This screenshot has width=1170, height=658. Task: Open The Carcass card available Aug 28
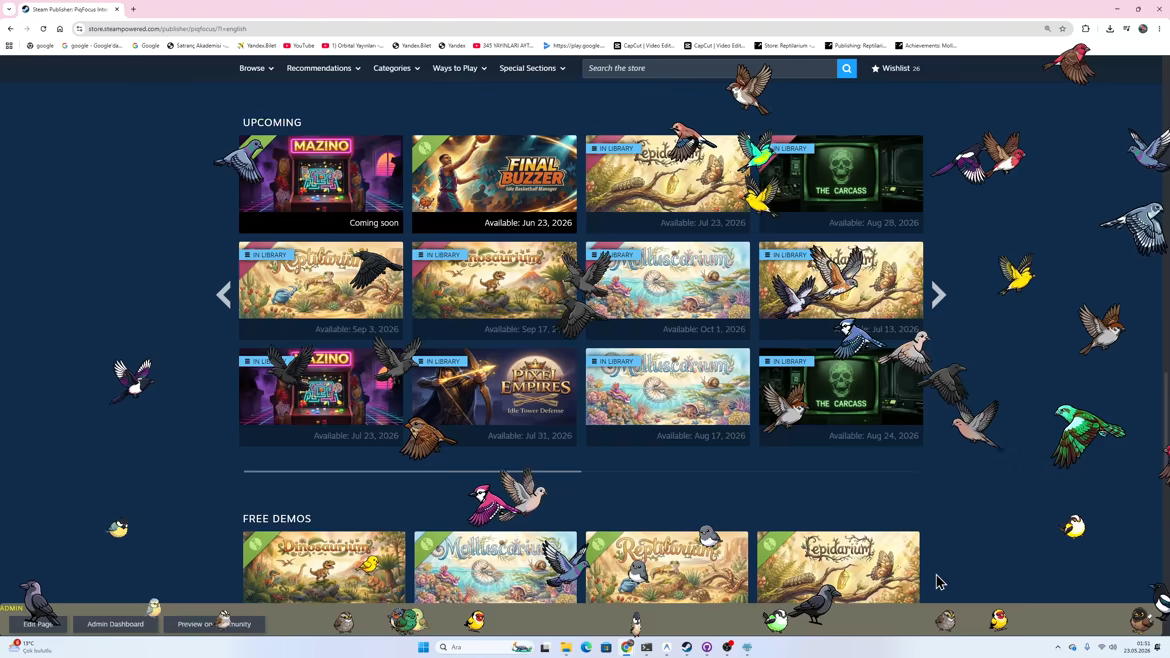[841, 184]
